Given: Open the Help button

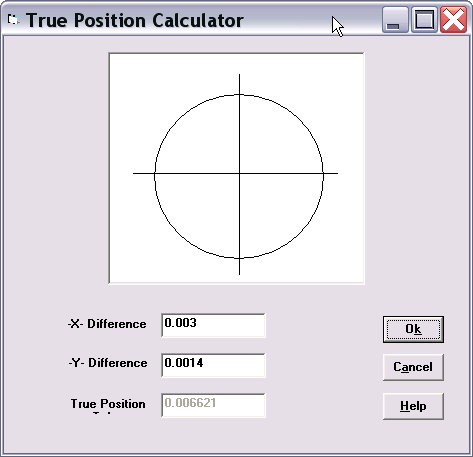Looking at the screenshot, I should (x=413, y=406).
